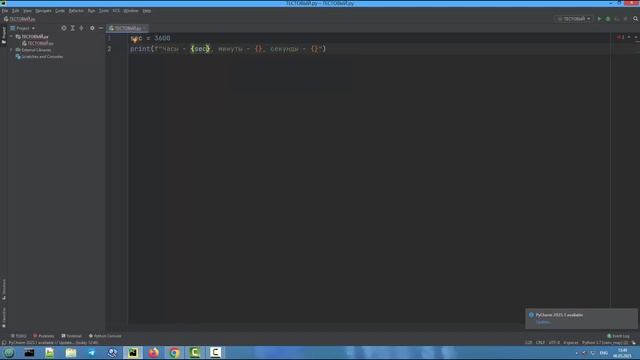Open the TODO tool window
The height and width of the screenshot is (360, 640).
tap(19, 336)
